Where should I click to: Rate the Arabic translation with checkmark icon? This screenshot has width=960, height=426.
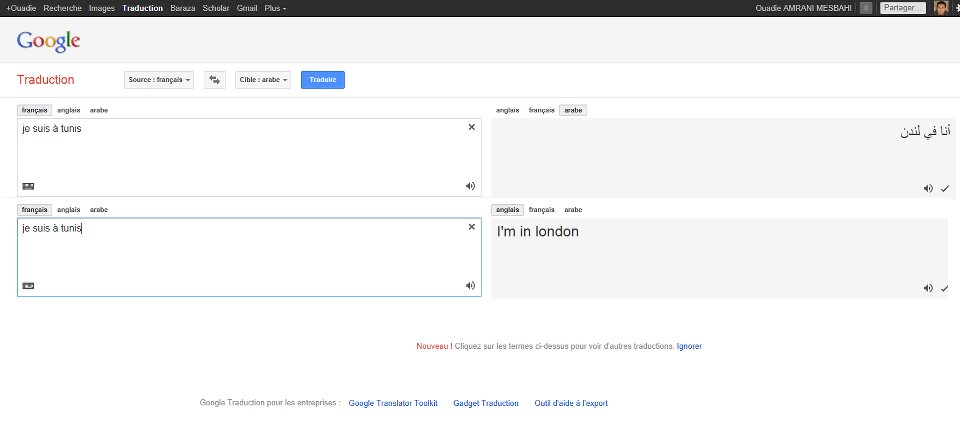coord(945,189)
